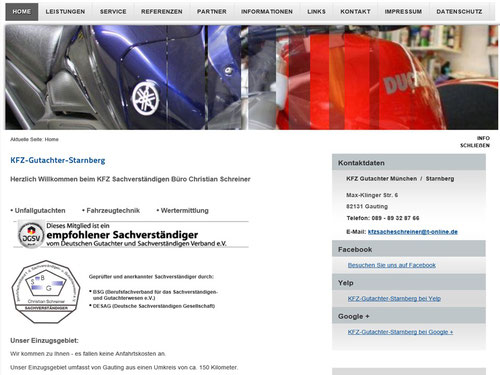Open KFZ-Gutachter-Starnberg bei Google + link
This screenshot has height=375, width=500.
point(400,332)
